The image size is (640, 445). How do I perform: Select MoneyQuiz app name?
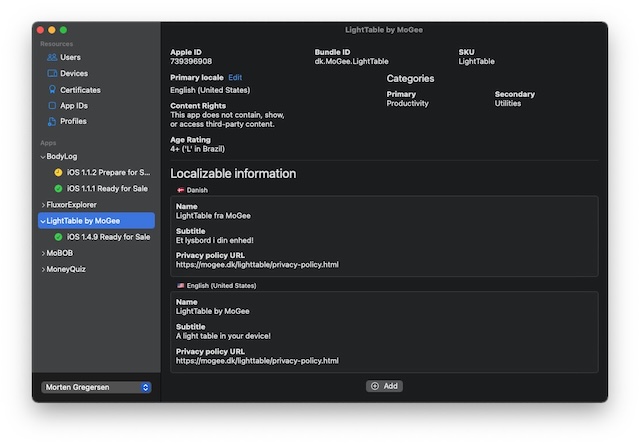coord(66,269)
